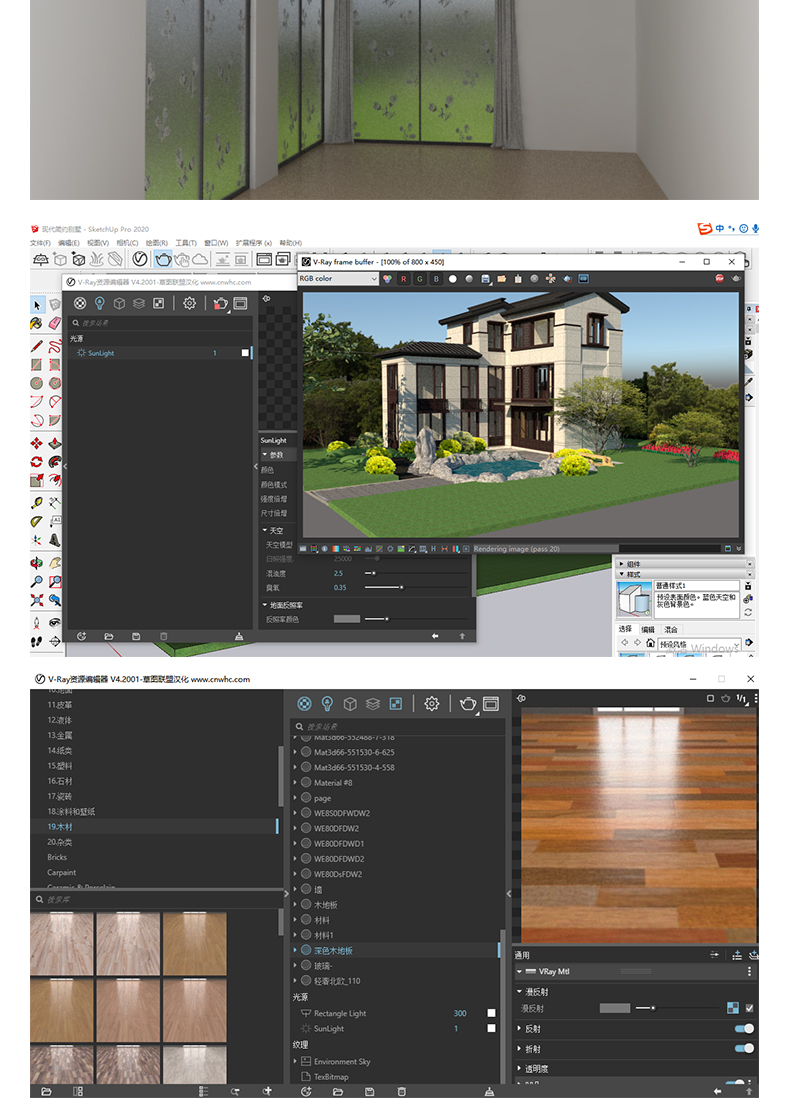Click the first wood thumbnail in the library grid
Image resolution: width=790 pixels, height=1116 pixels.
(62, 944)
